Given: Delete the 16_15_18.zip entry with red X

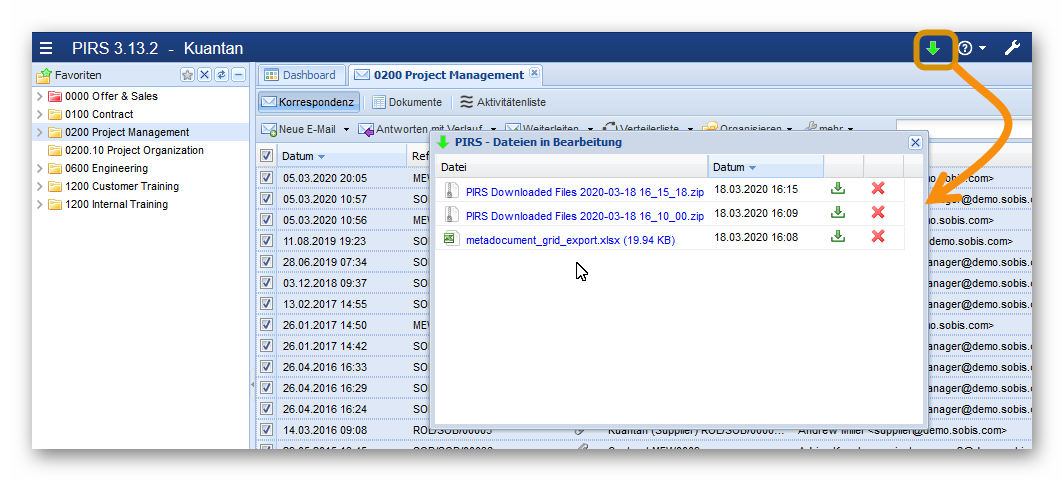Looking at the screenshot, I should tap(878, 189).
